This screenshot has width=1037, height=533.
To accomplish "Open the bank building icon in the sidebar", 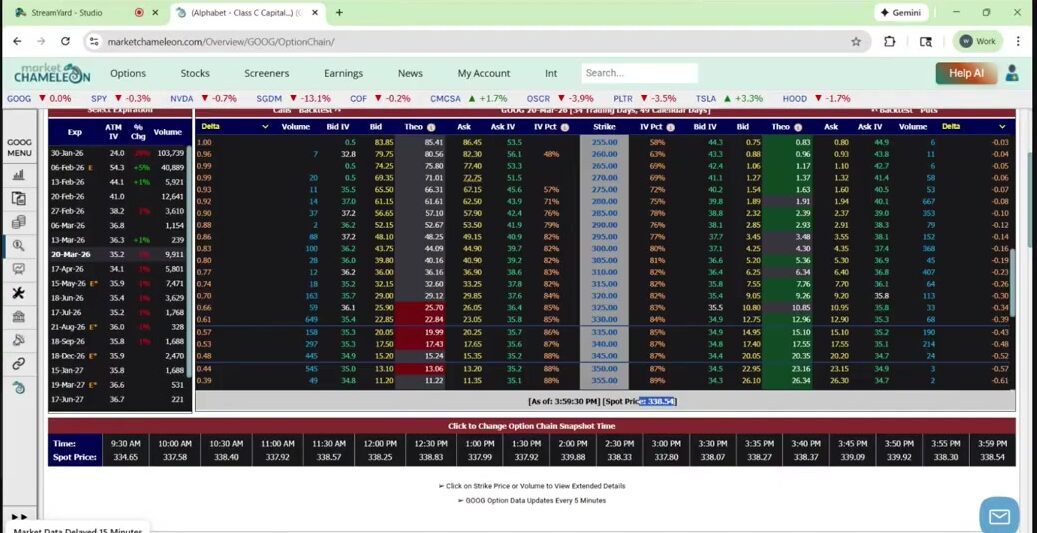I will pyautogui.click(x=19, y=317).
